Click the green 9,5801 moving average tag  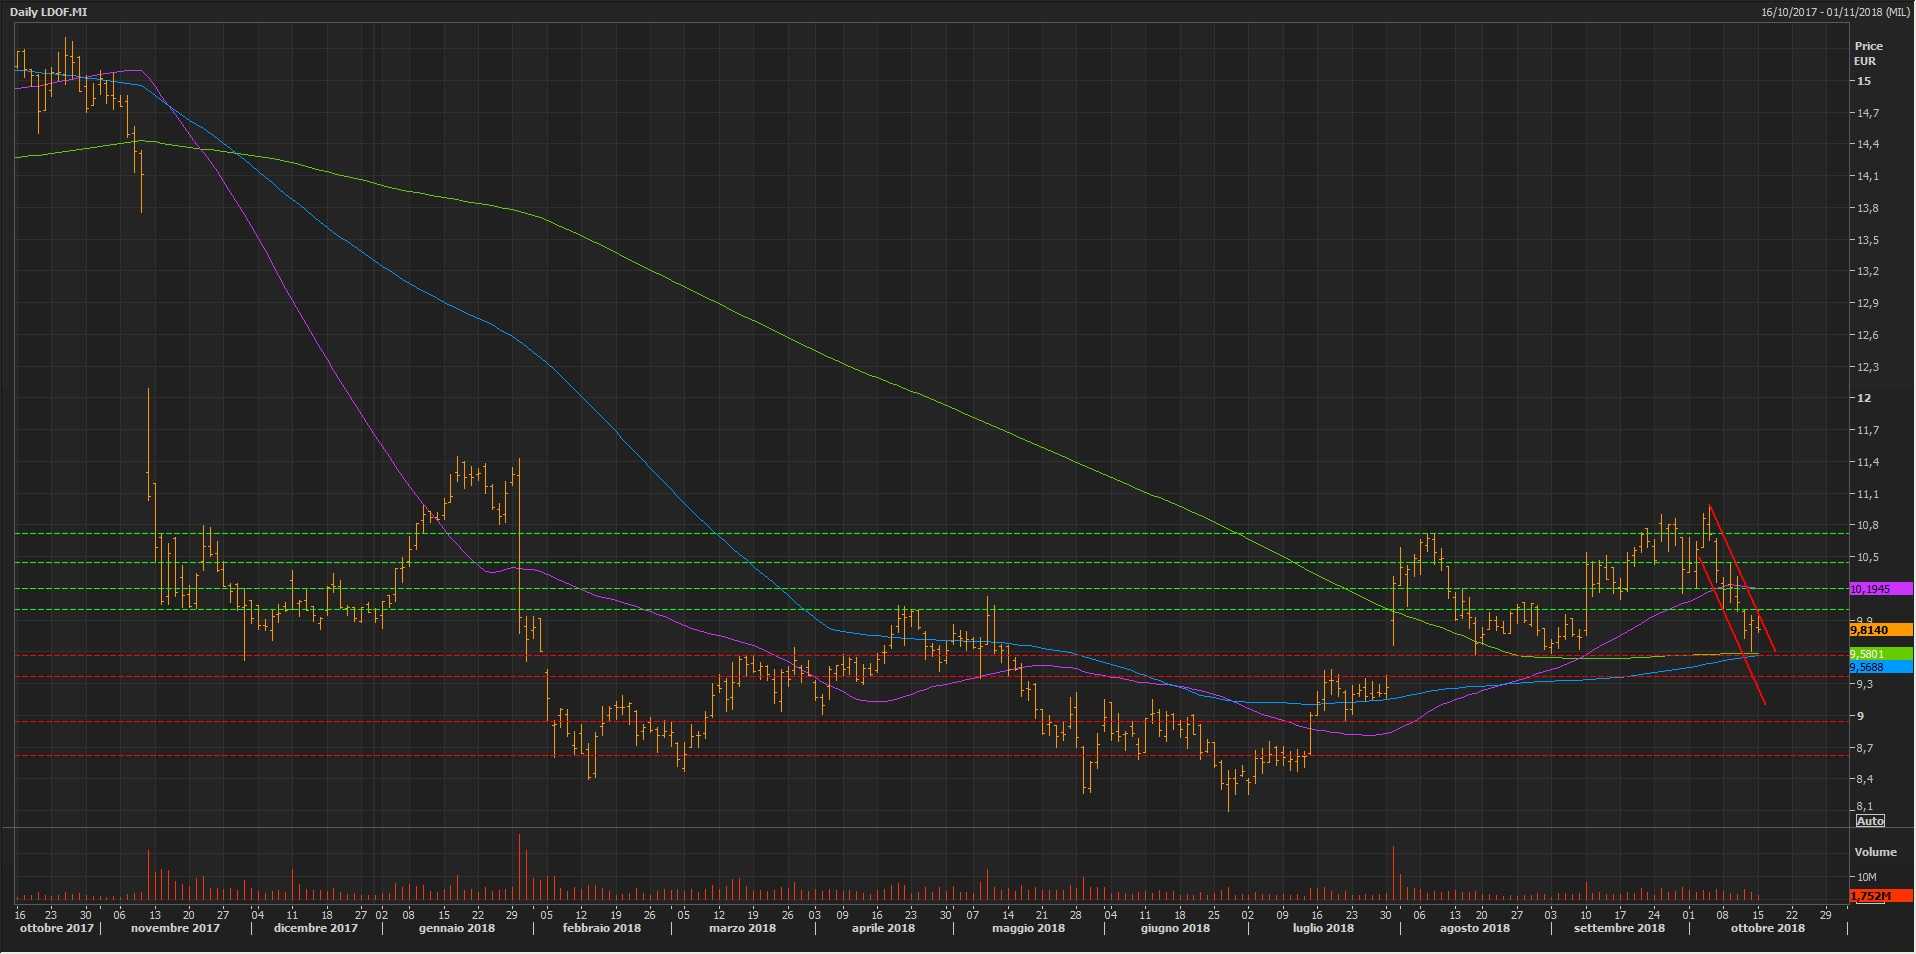[x=1880, y=654]
